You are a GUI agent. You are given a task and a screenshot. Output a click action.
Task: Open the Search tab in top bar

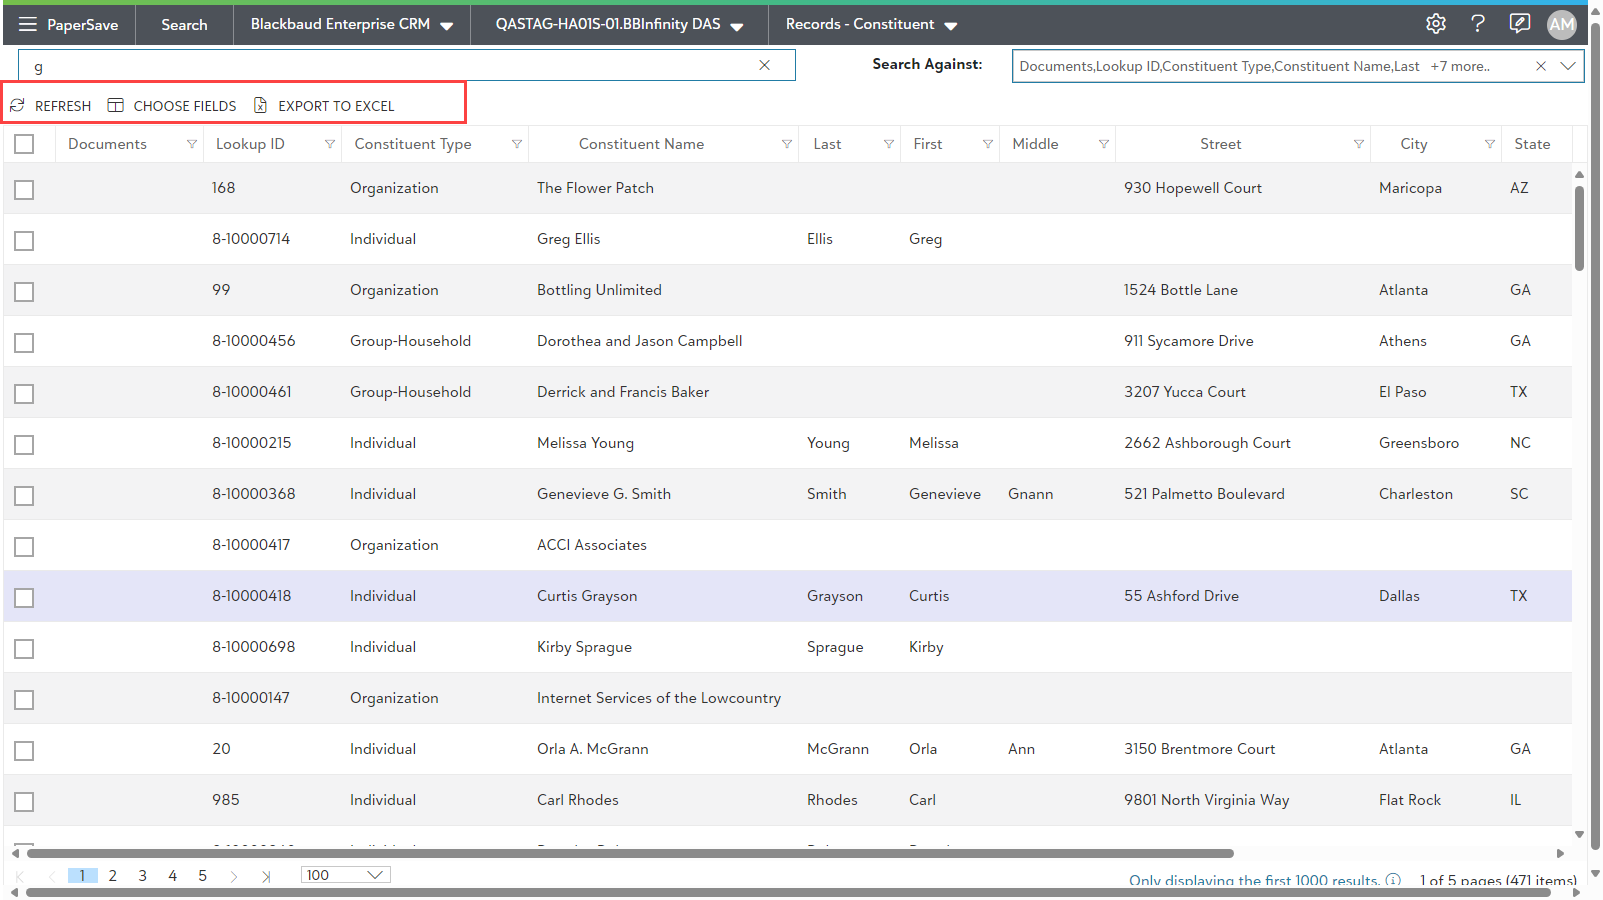[184, 24]
